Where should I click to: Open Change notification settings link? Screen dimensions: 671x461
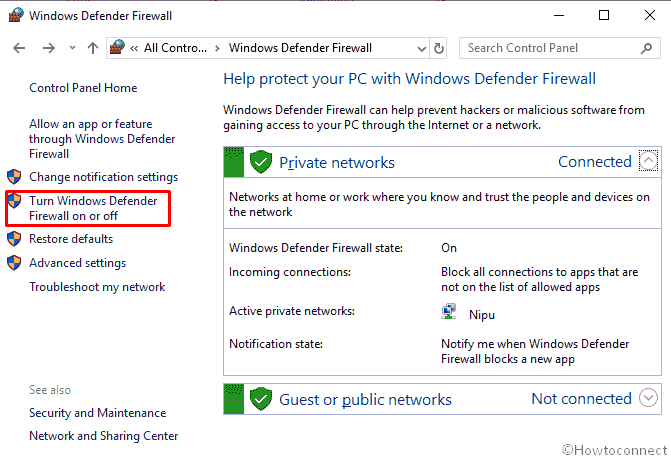pos(104,177)
